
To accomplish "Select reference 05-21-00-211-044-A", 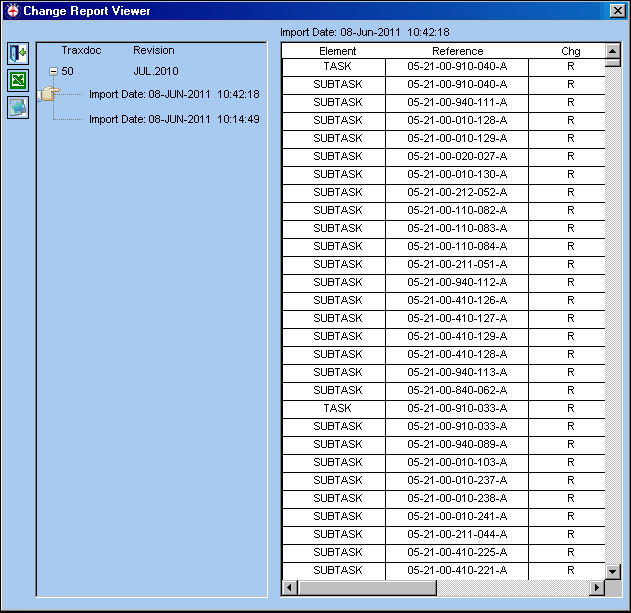I will 457,535.
